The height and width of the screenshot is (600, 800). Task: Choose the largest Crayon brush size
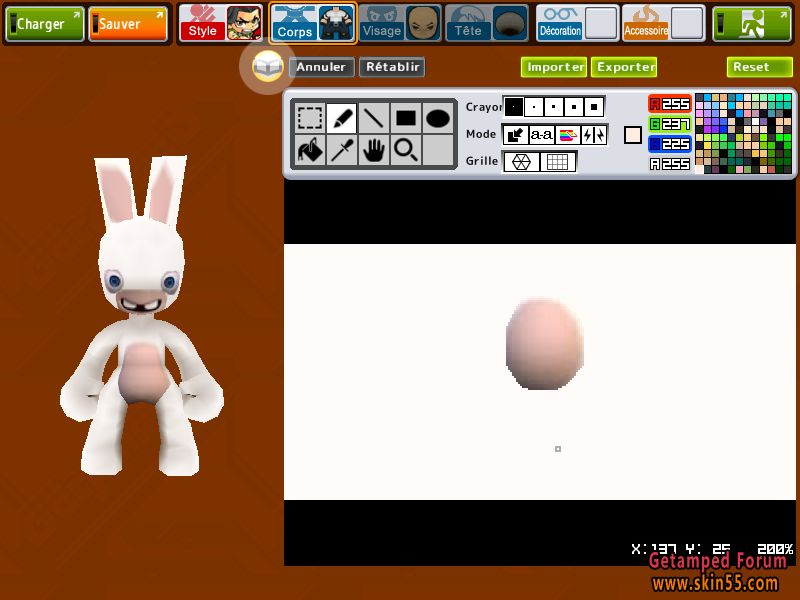(x=594, y=107)
